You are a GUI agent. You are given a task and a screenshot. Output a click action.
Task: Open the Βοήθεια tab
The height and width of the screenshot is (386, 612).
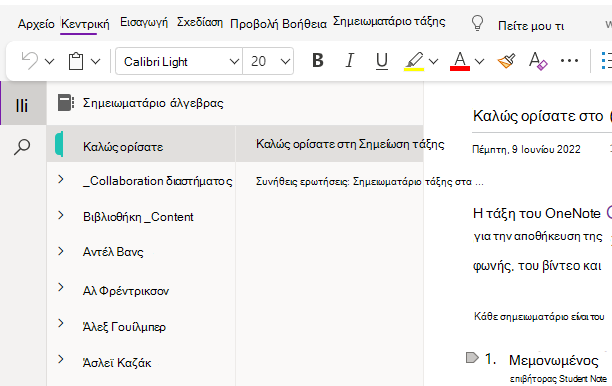(x=304, y=24)
